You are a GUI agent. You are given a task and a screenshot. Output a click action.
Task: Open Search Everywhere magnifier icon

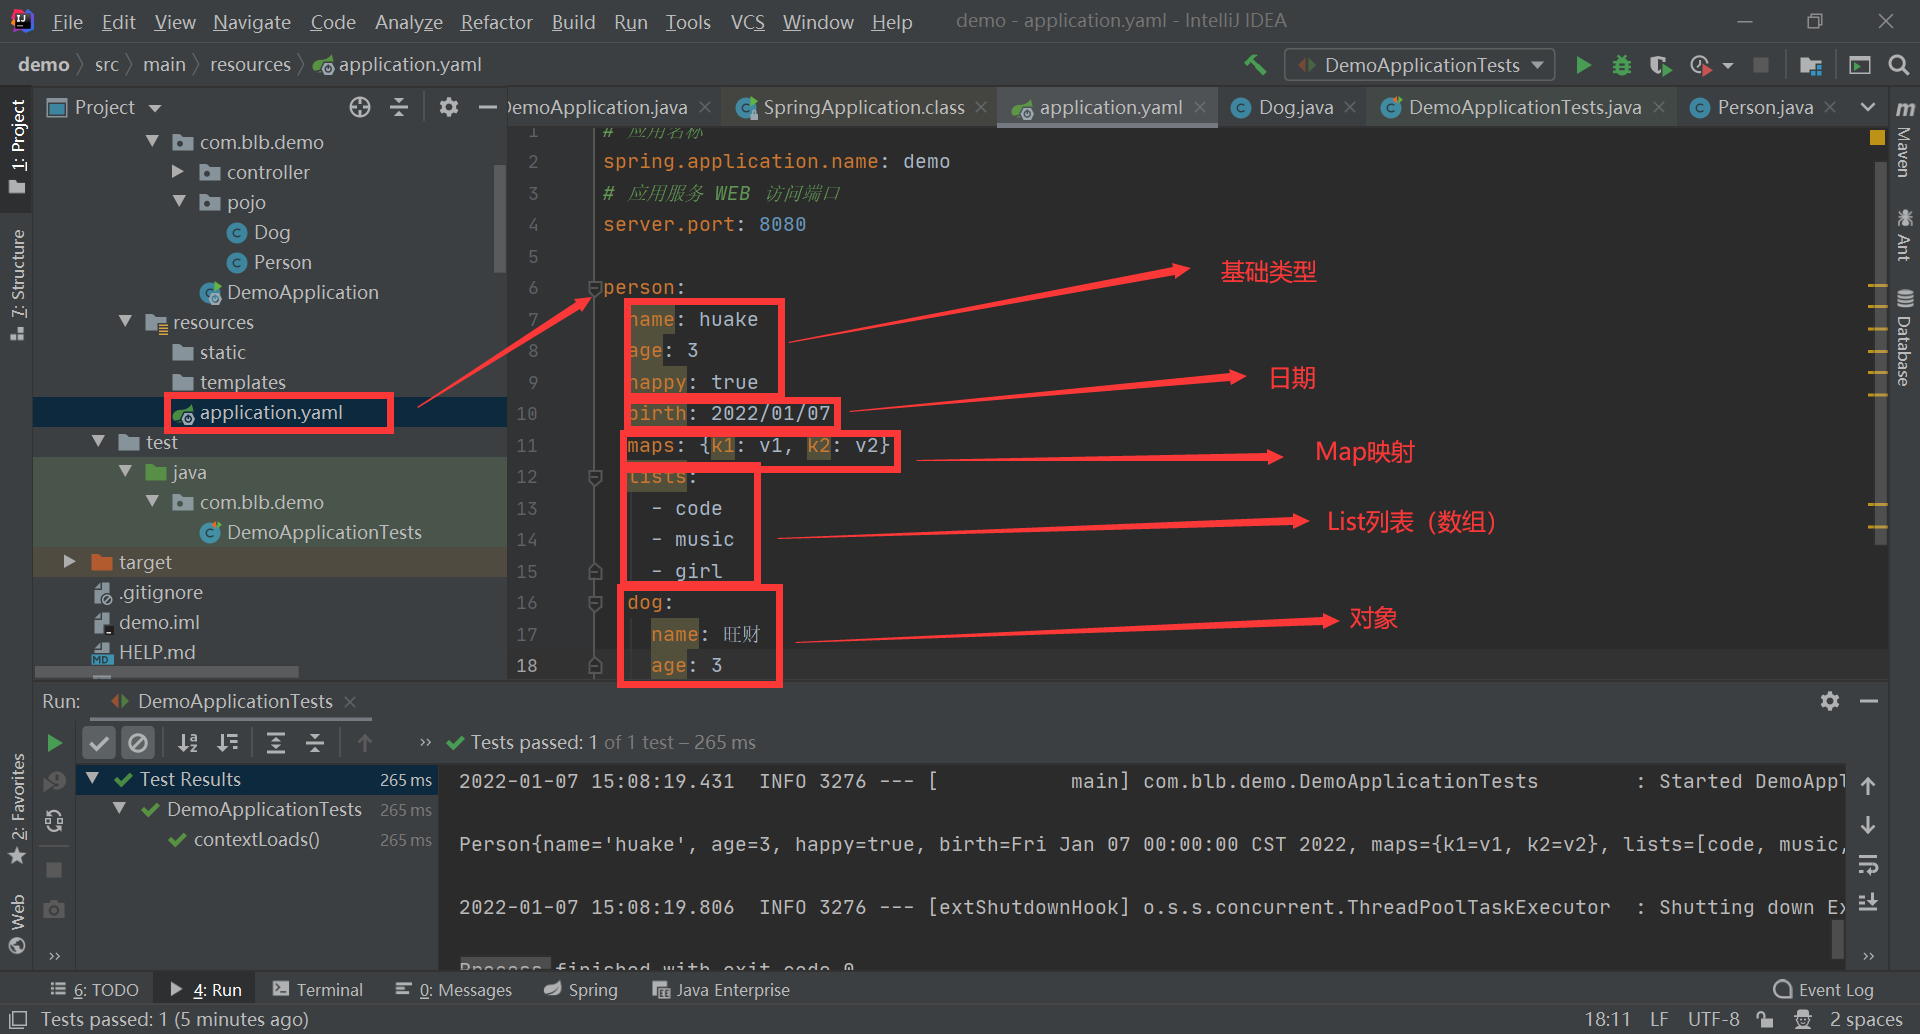tap(1898, 65)
